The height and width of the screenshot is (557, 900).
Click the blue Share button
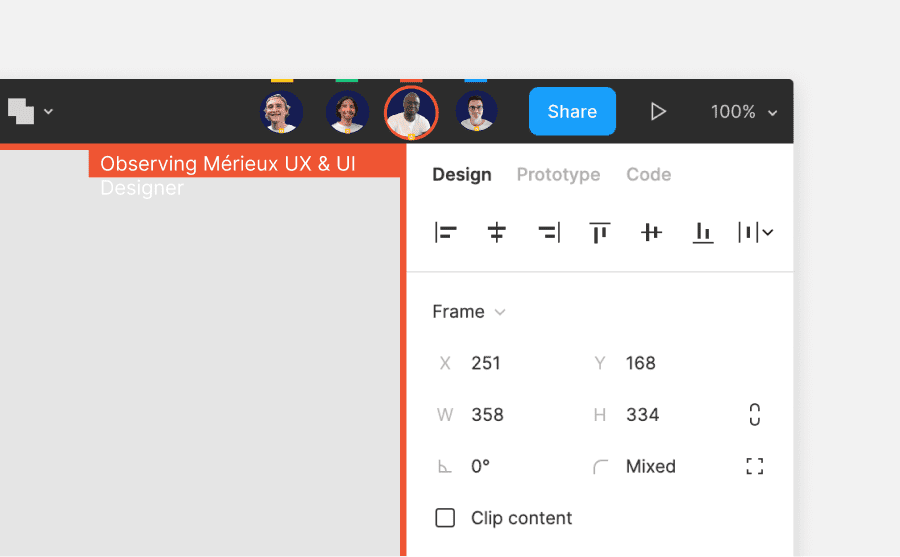pyautogui.click(x=572, y=111)
